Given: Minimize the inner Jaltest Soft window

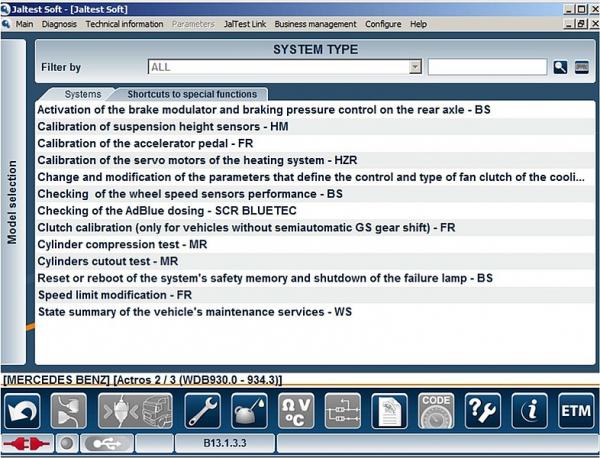Looking at the screenshot, I should coord(570,24).
